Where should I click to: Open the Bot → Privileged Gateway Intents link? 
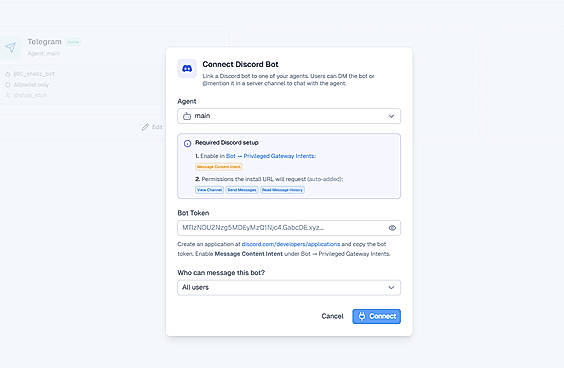pos(270,156)
